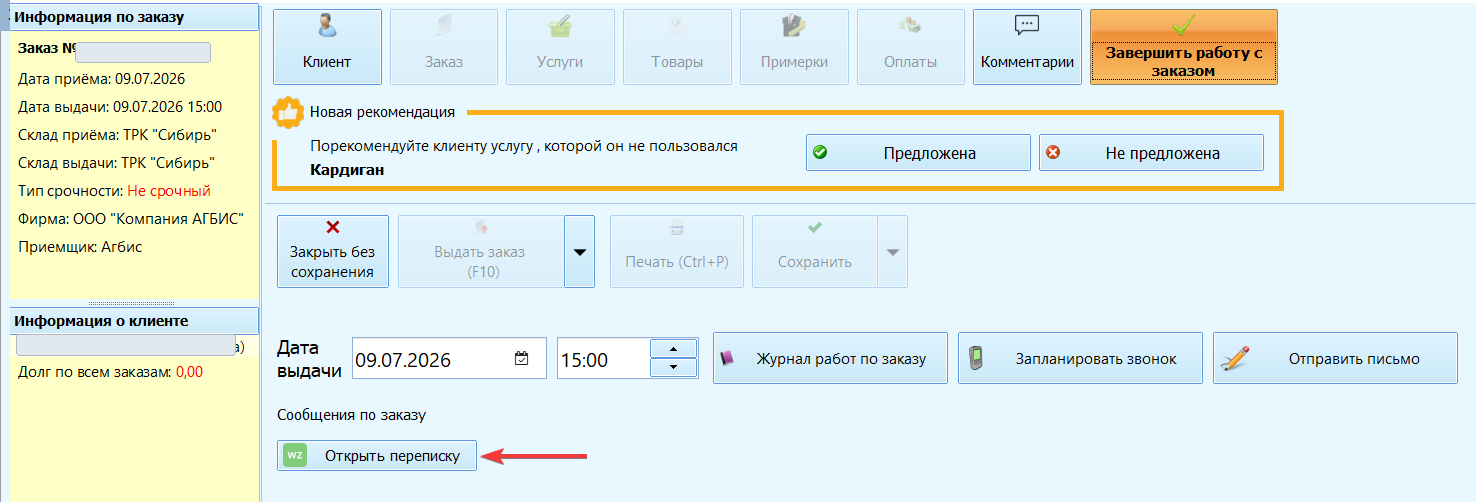Click Выдать заказ (F10) button
Viewport: 1476px width, 502px height.
480,251
